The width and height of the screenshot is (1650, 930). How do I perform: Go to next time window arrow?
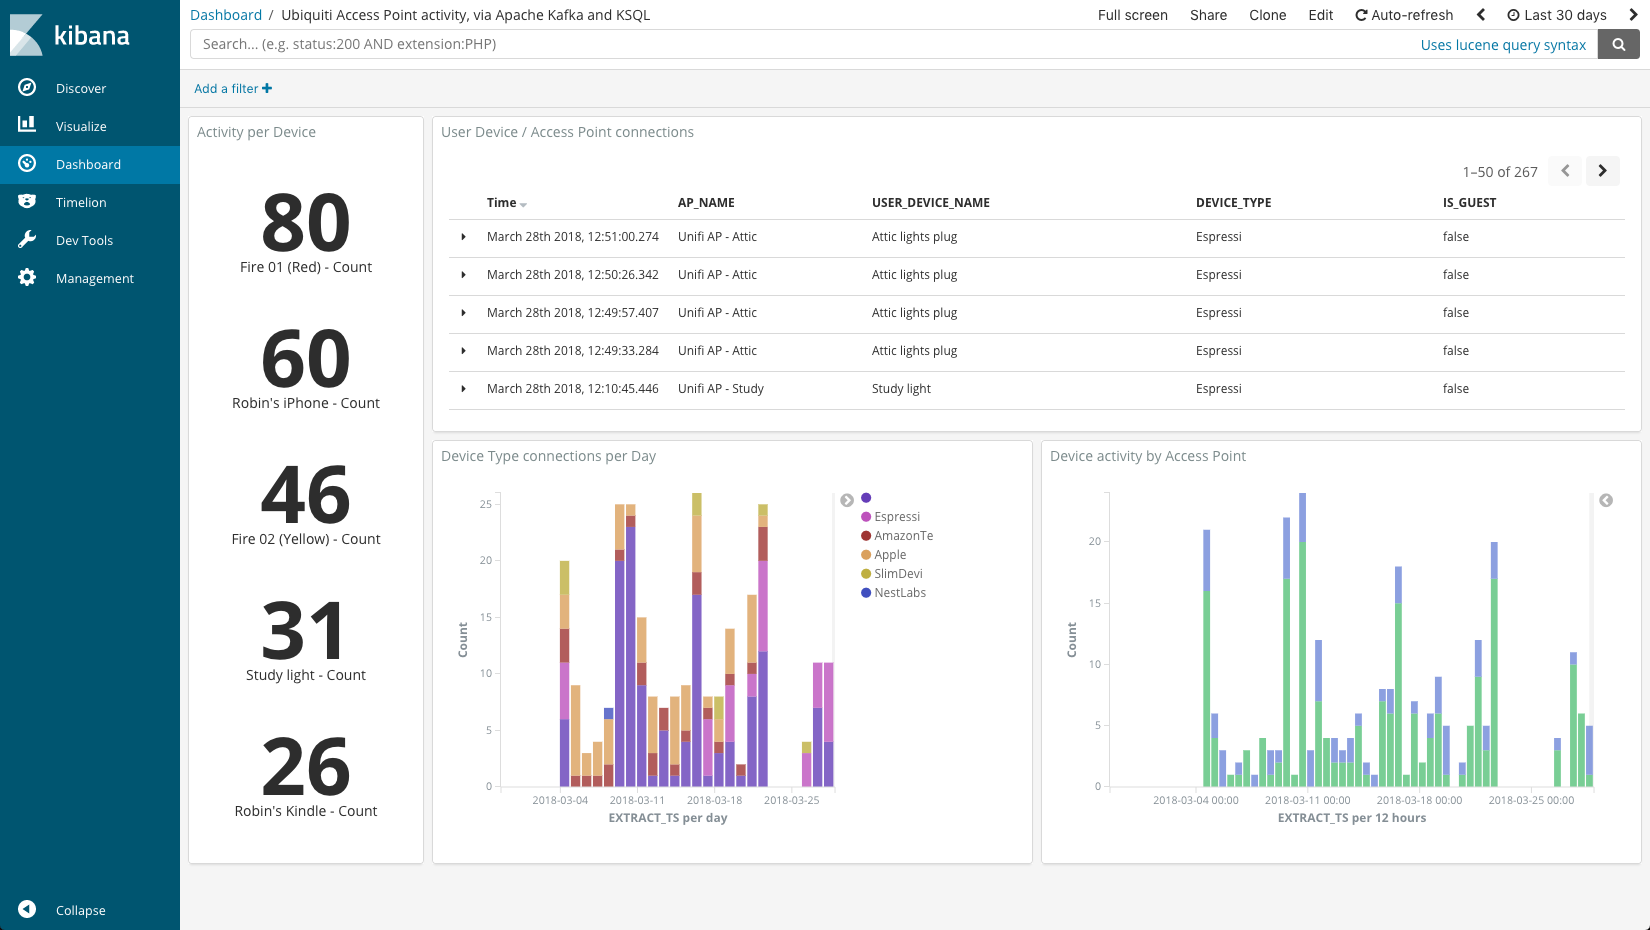coord(1633,15)
